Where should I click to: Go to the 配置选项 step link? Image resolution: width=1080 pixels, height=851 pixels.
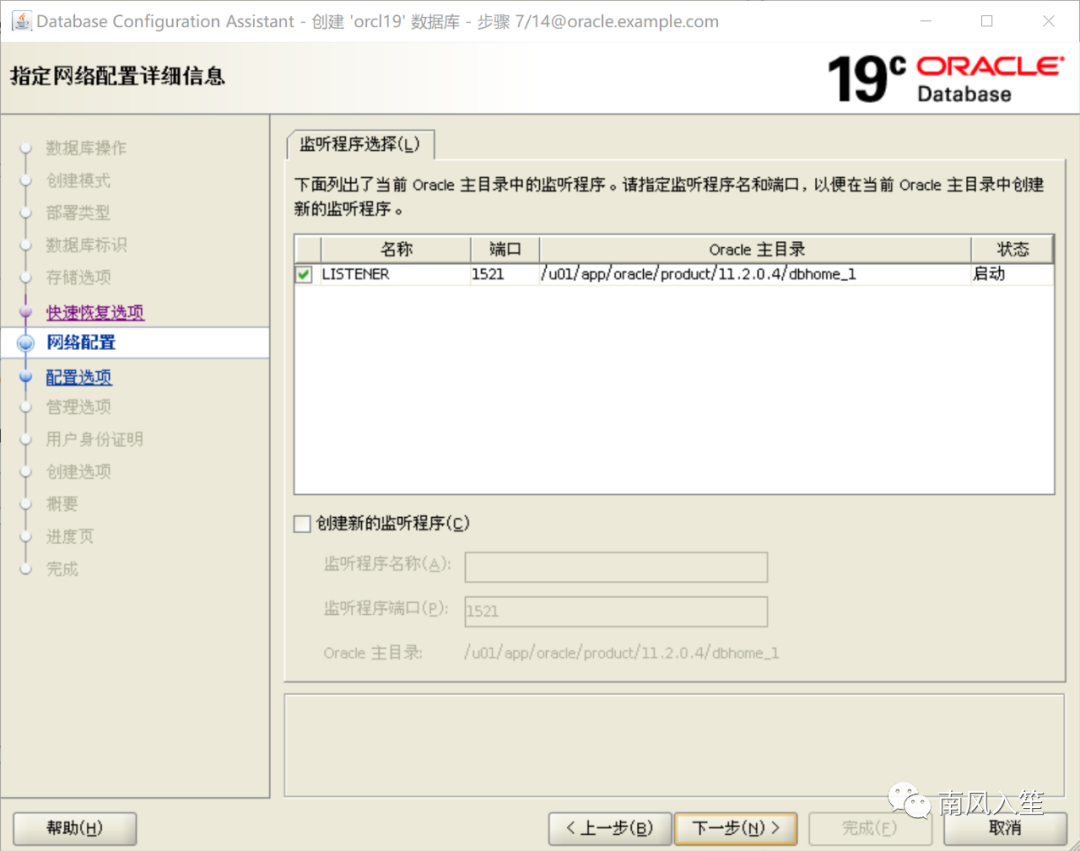pyautogui.click(x=79, y=377)
